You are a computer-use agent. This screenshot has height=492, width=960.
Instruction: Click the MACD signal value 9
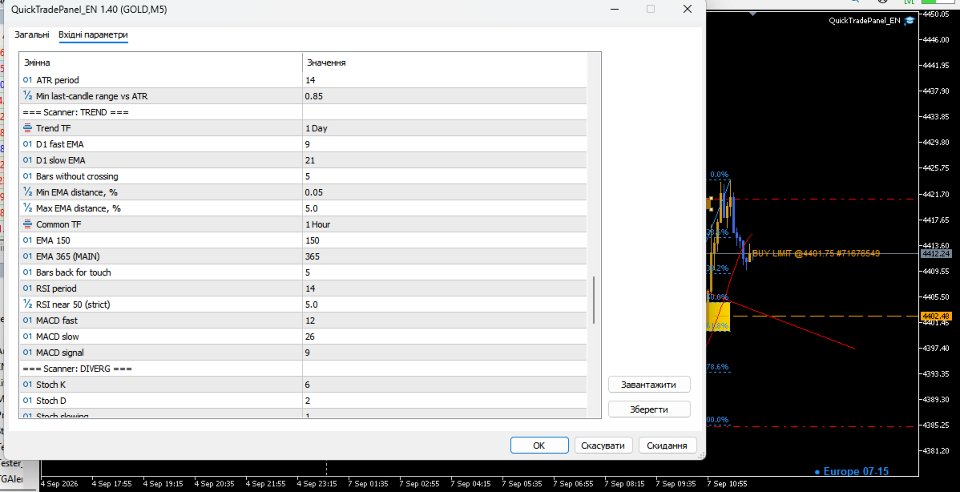click(x=444, y=352)
